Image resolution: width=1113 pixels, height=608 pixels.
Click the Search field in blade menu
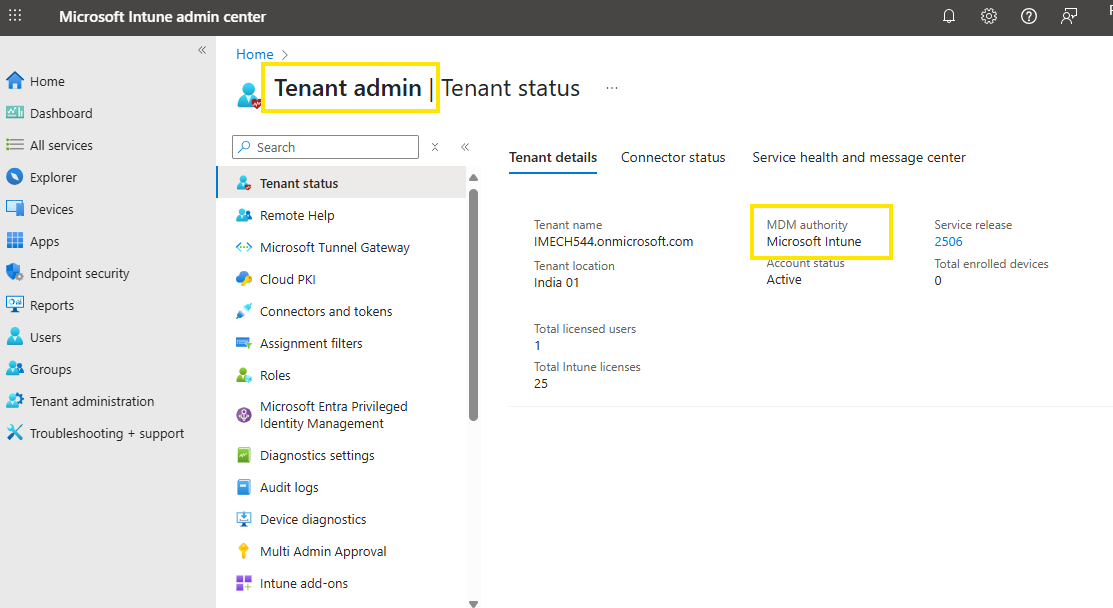[x=325, y=147]
